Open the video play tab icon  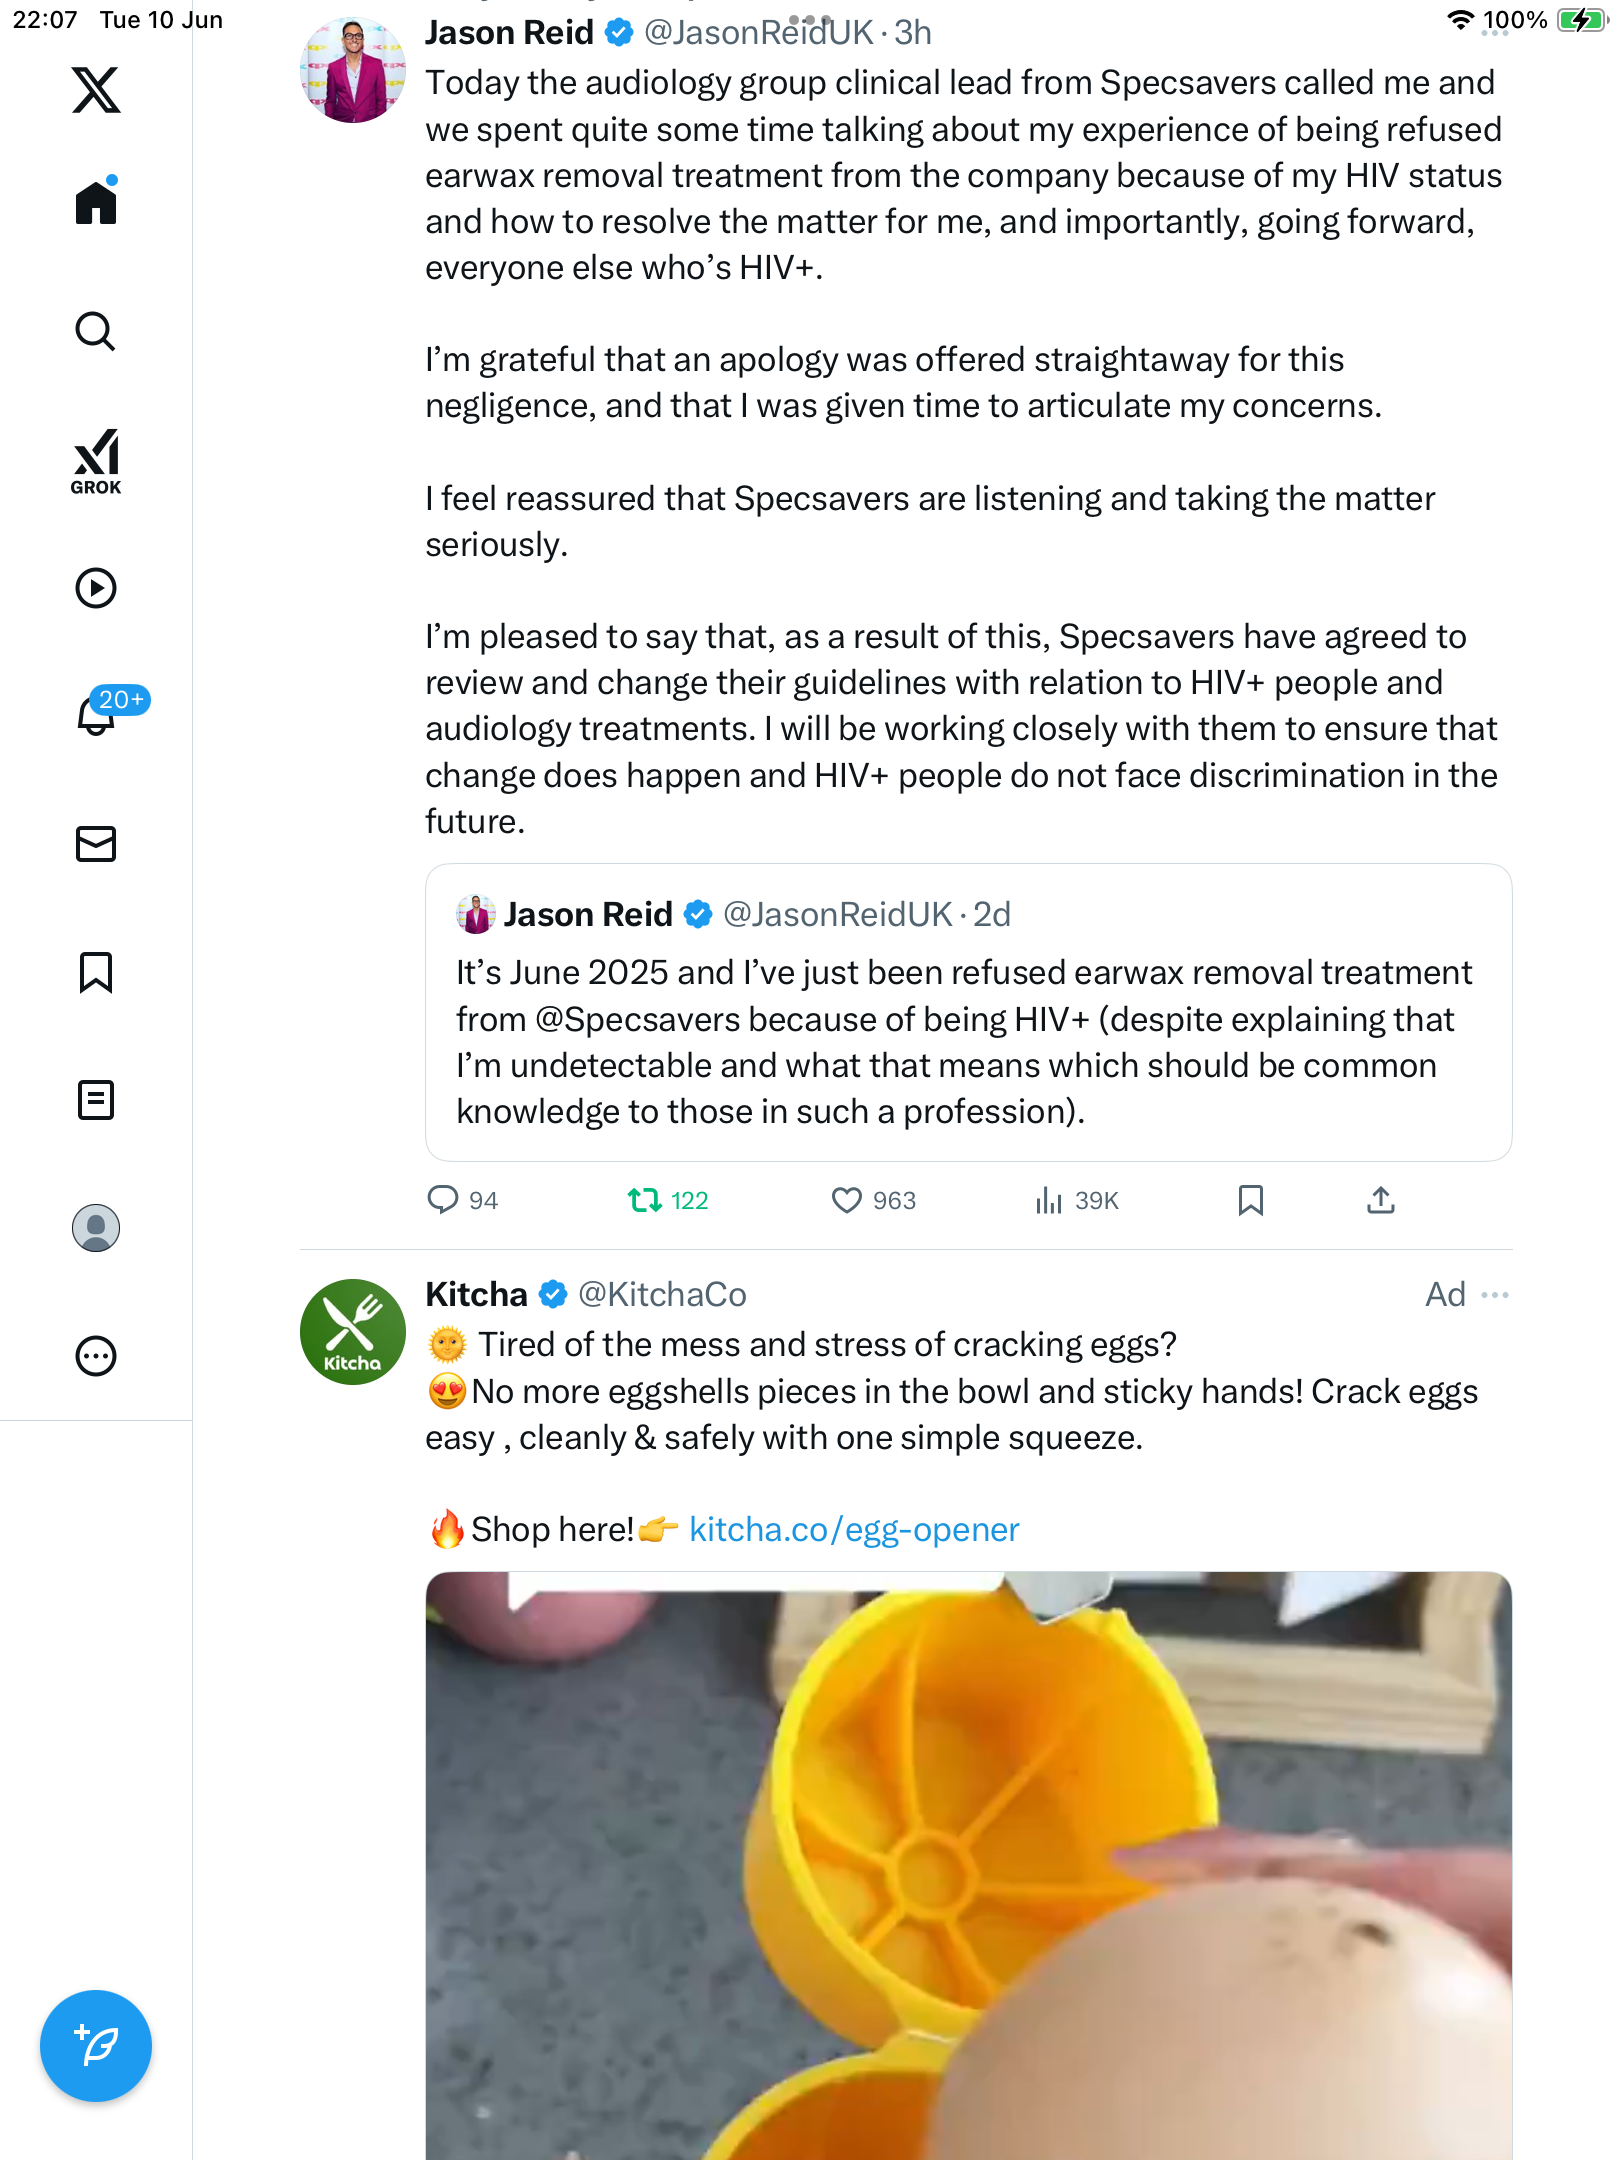(x=96, y=588)
